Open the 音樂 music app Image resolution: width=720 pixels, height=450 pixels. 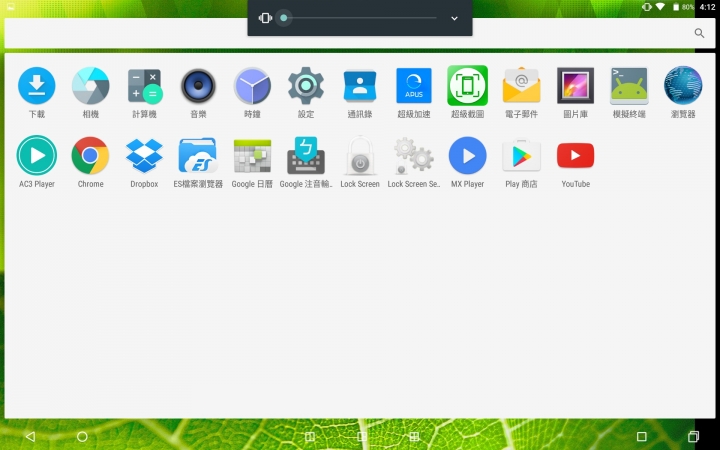(198, 86)
